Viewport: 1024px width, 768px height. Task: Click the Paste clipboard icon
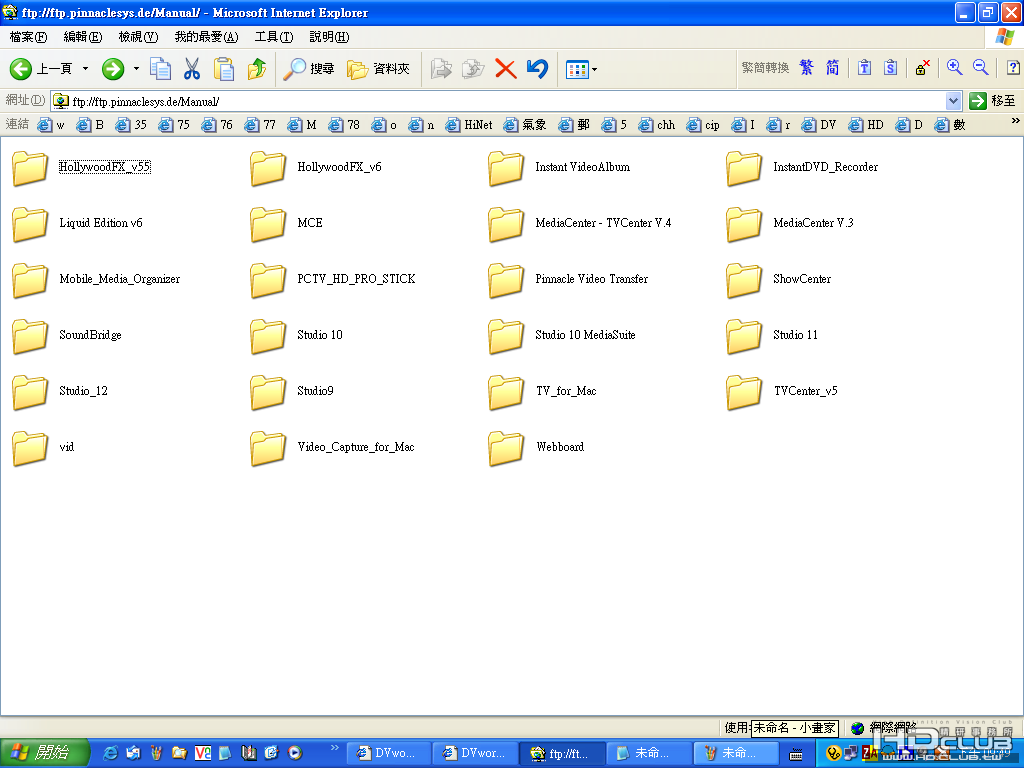[223, 69]
